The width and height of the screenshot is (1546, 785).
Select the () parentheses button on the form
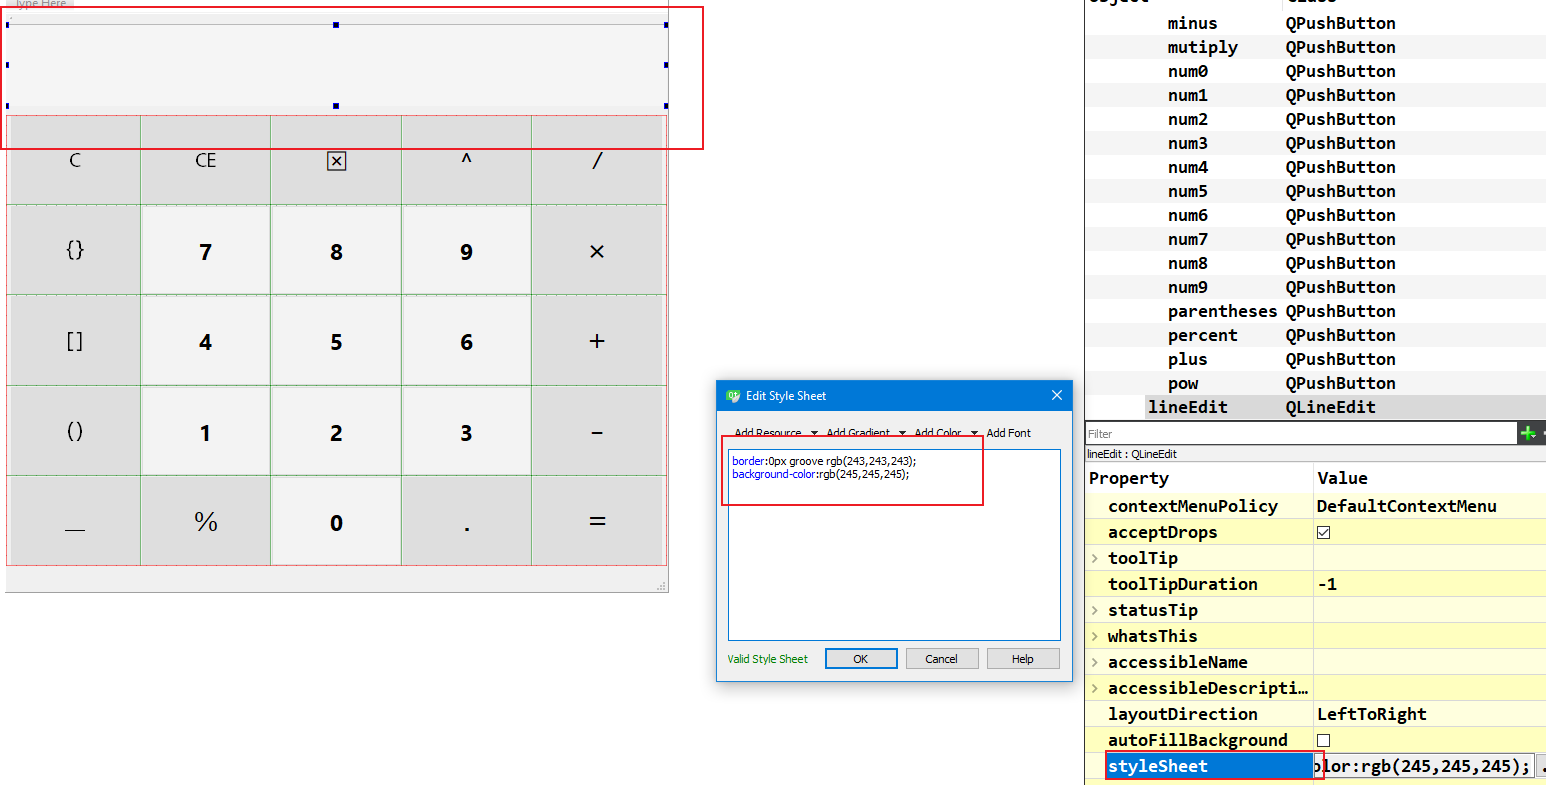[74, 432]
